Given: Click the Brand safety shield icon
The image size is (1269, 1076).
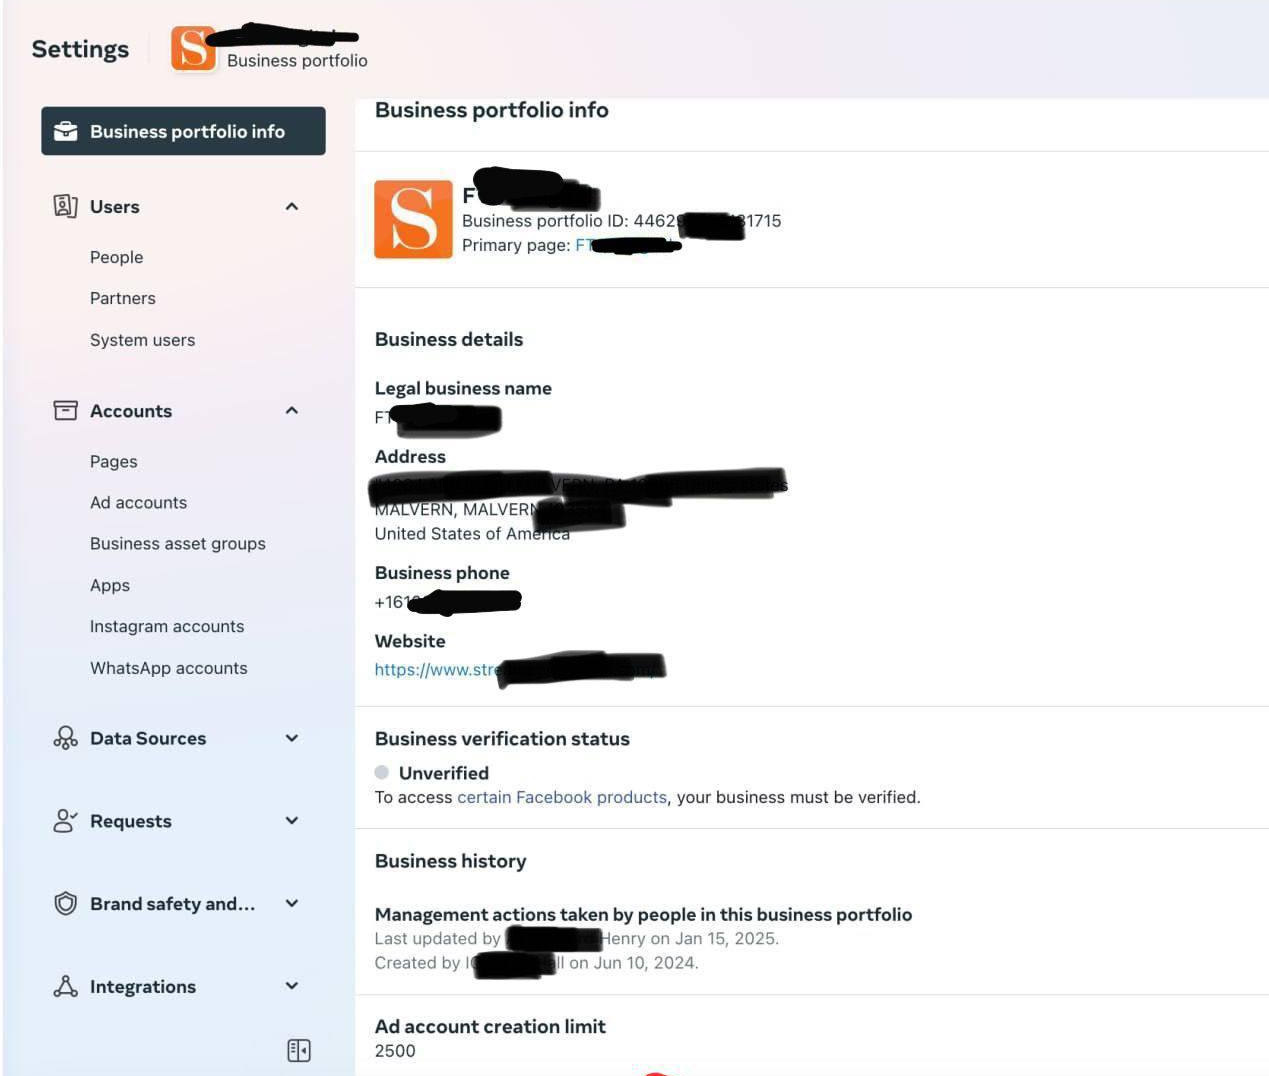Looking at the screenshot, I should [65, 904].
